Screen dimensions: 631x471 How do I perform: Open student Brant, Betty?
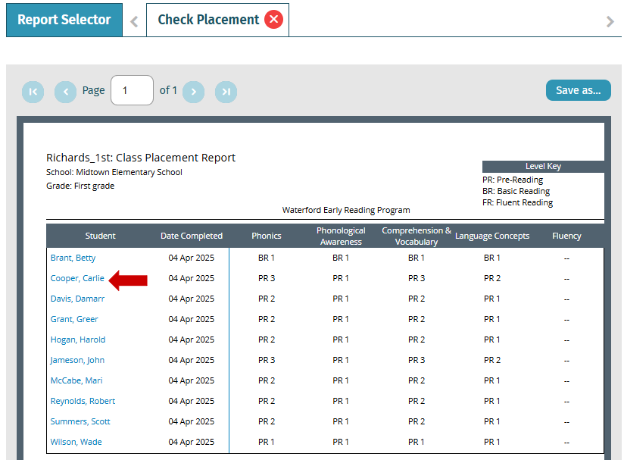[73, 258]
